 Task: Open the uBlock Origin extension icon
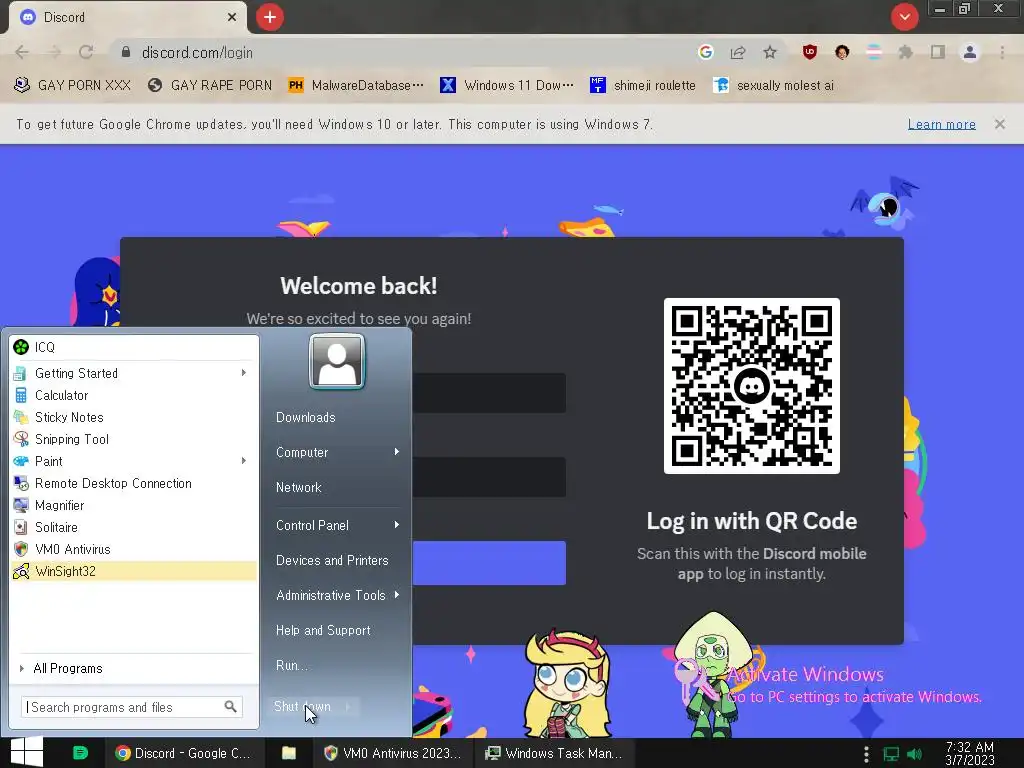810,52
